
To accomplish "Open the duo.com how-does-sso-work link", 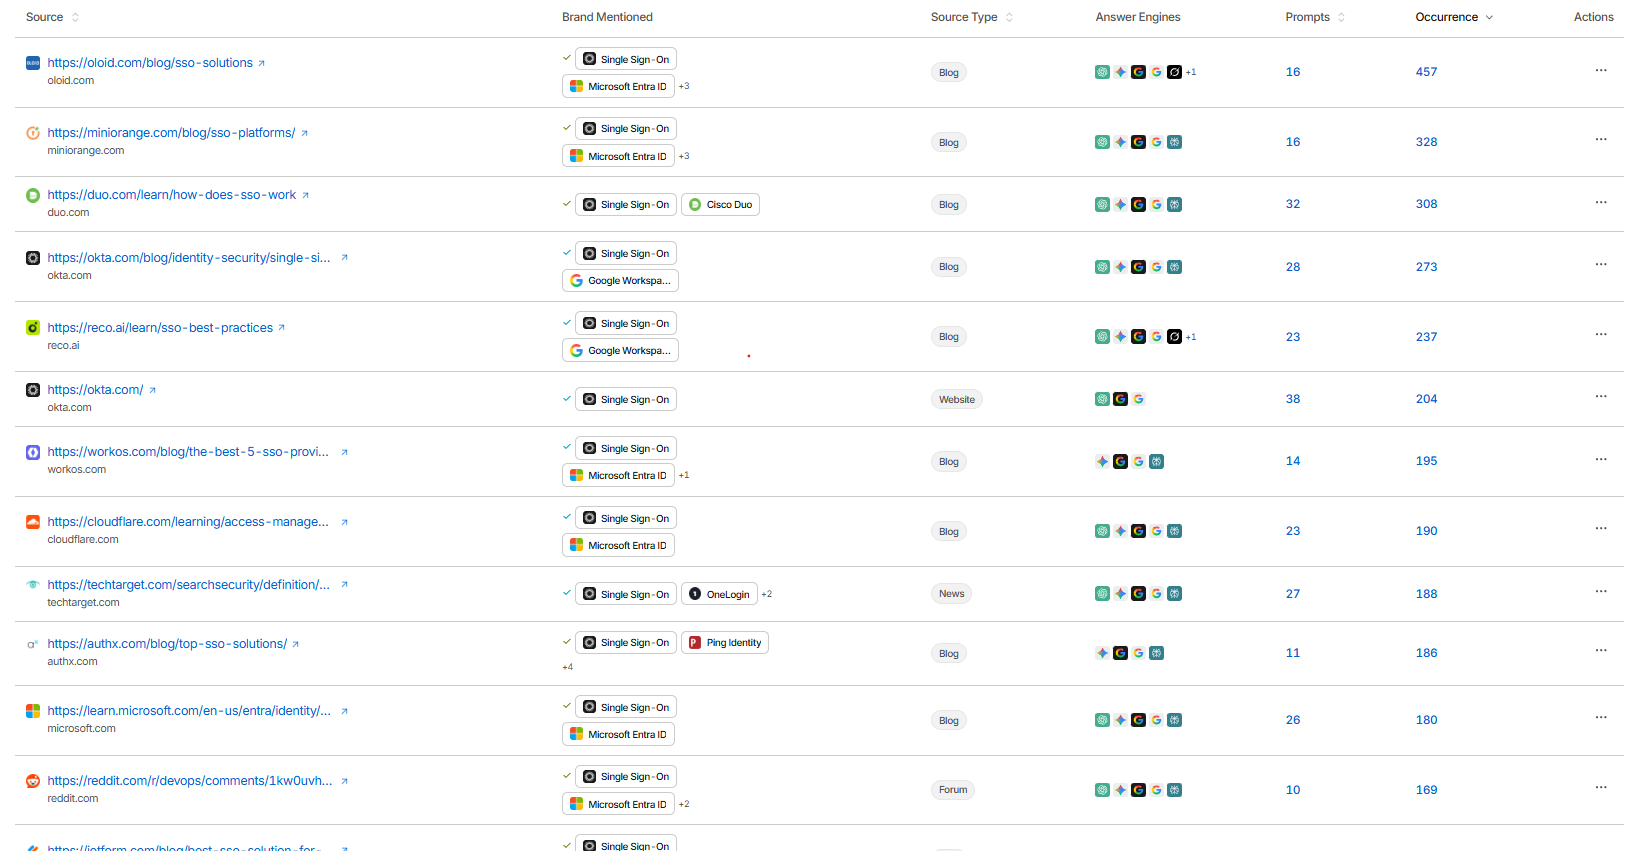I will point(172,195).
